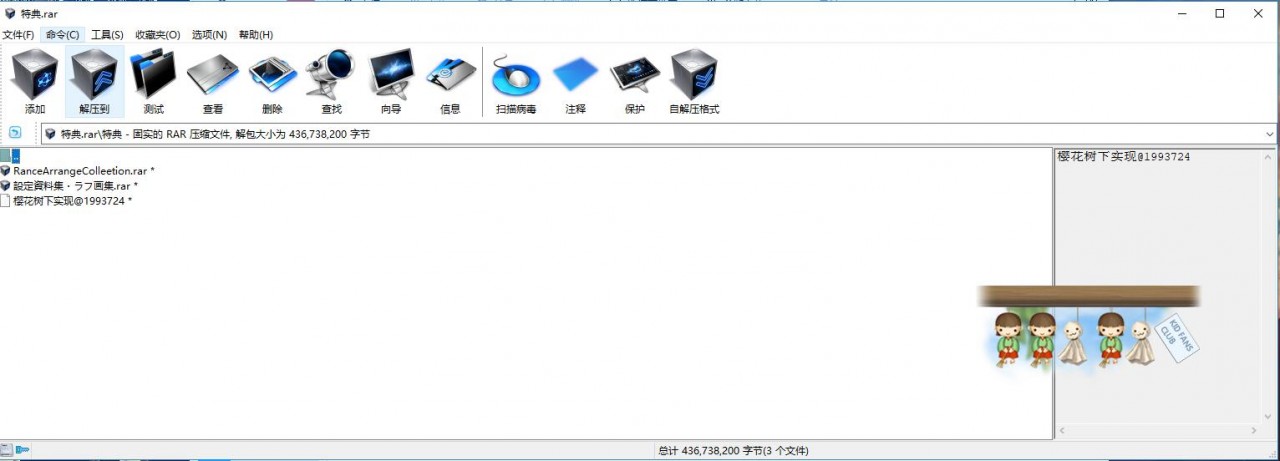Click the drive icon in status bar

click(x=6, y=450)
